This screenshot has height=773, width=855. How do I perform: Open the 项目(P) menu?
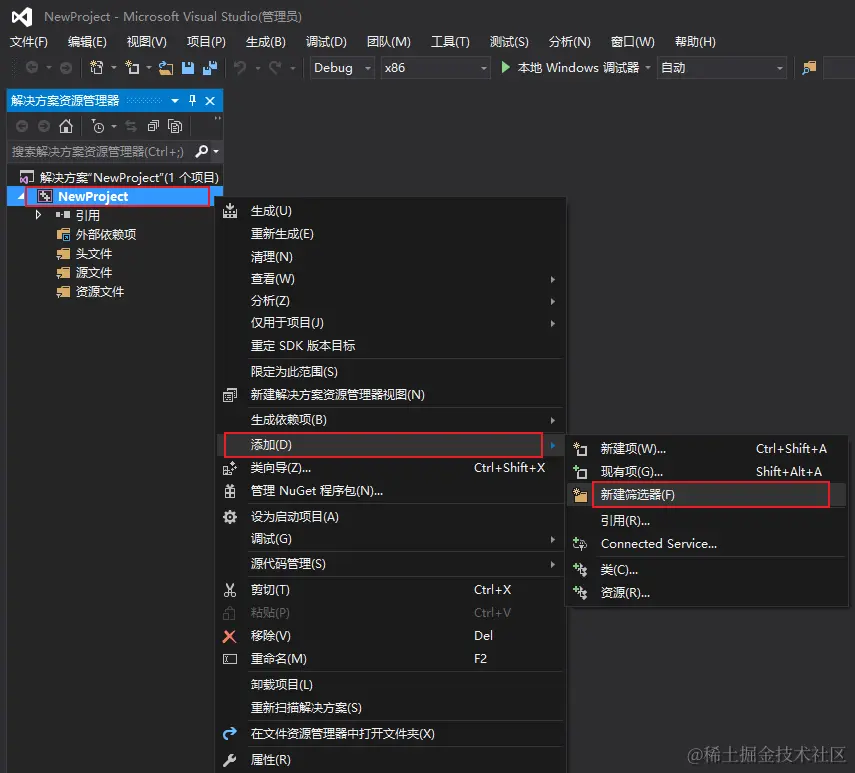coord(206,41)
